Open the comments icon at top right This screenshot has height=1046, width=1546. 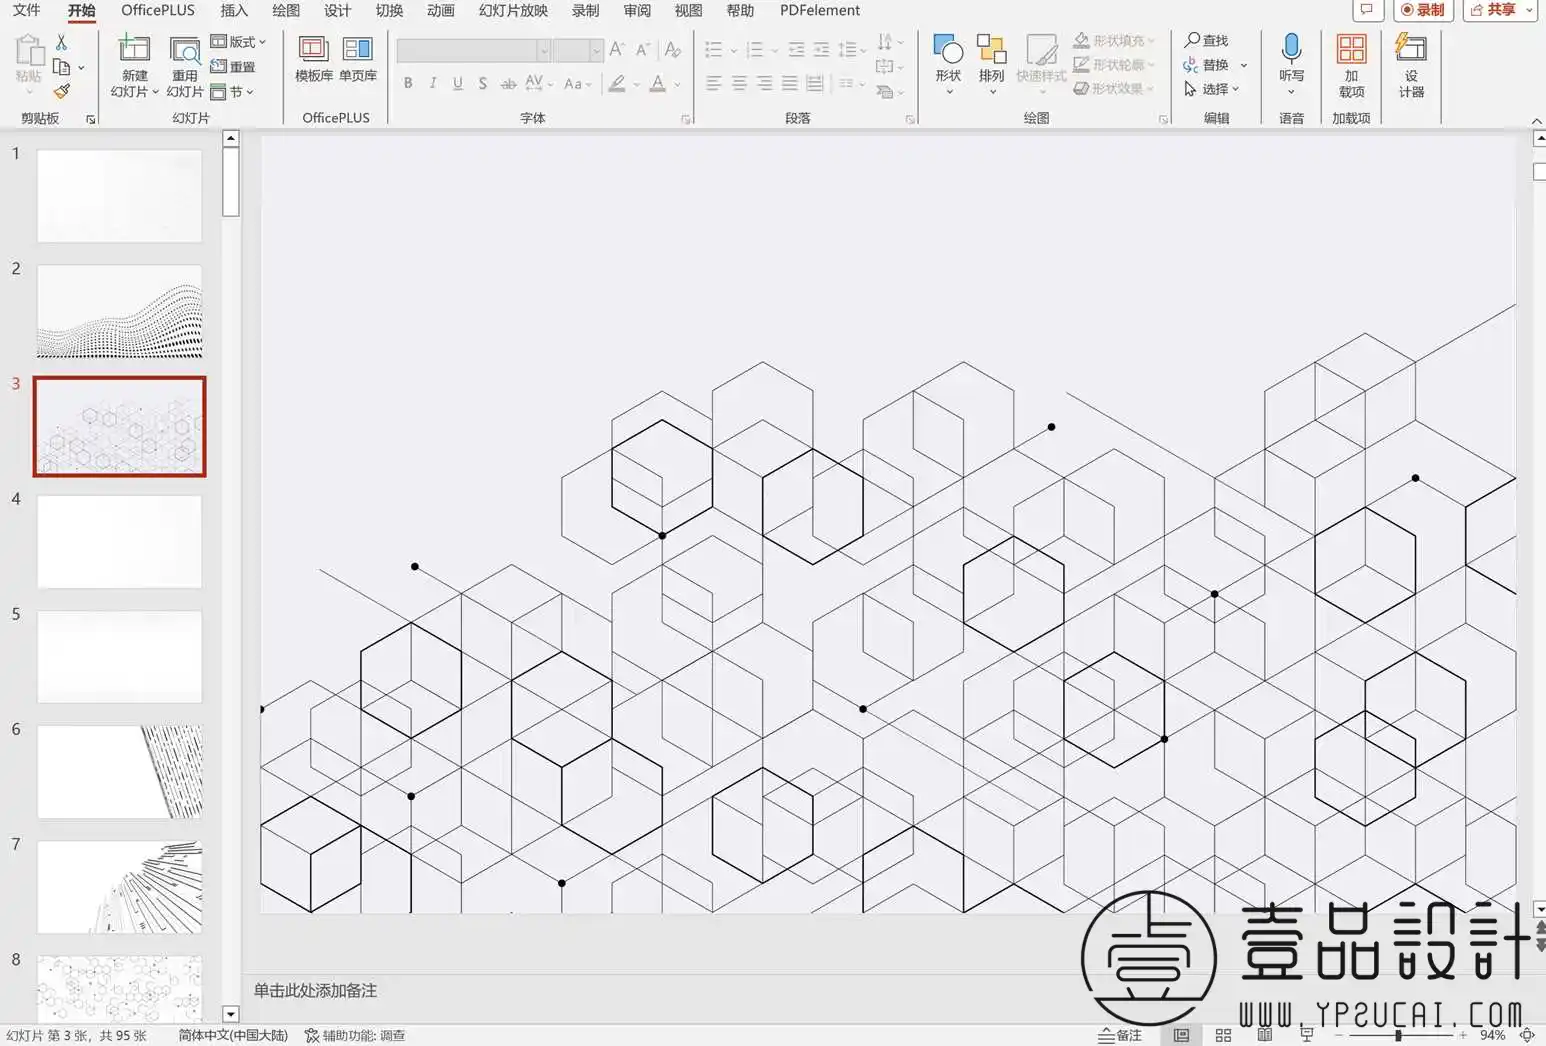(1367, 10)
